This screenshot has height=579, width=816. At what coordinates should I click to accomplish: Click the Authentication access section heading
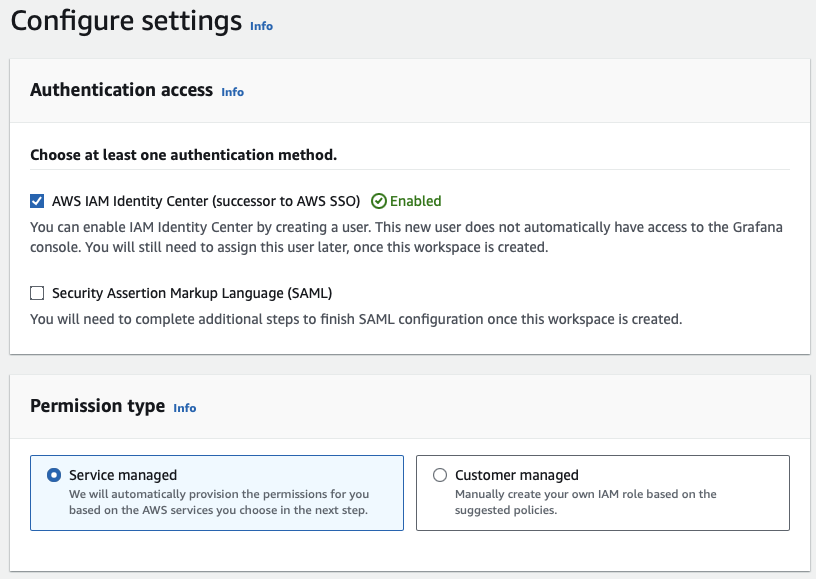(121, 90)
